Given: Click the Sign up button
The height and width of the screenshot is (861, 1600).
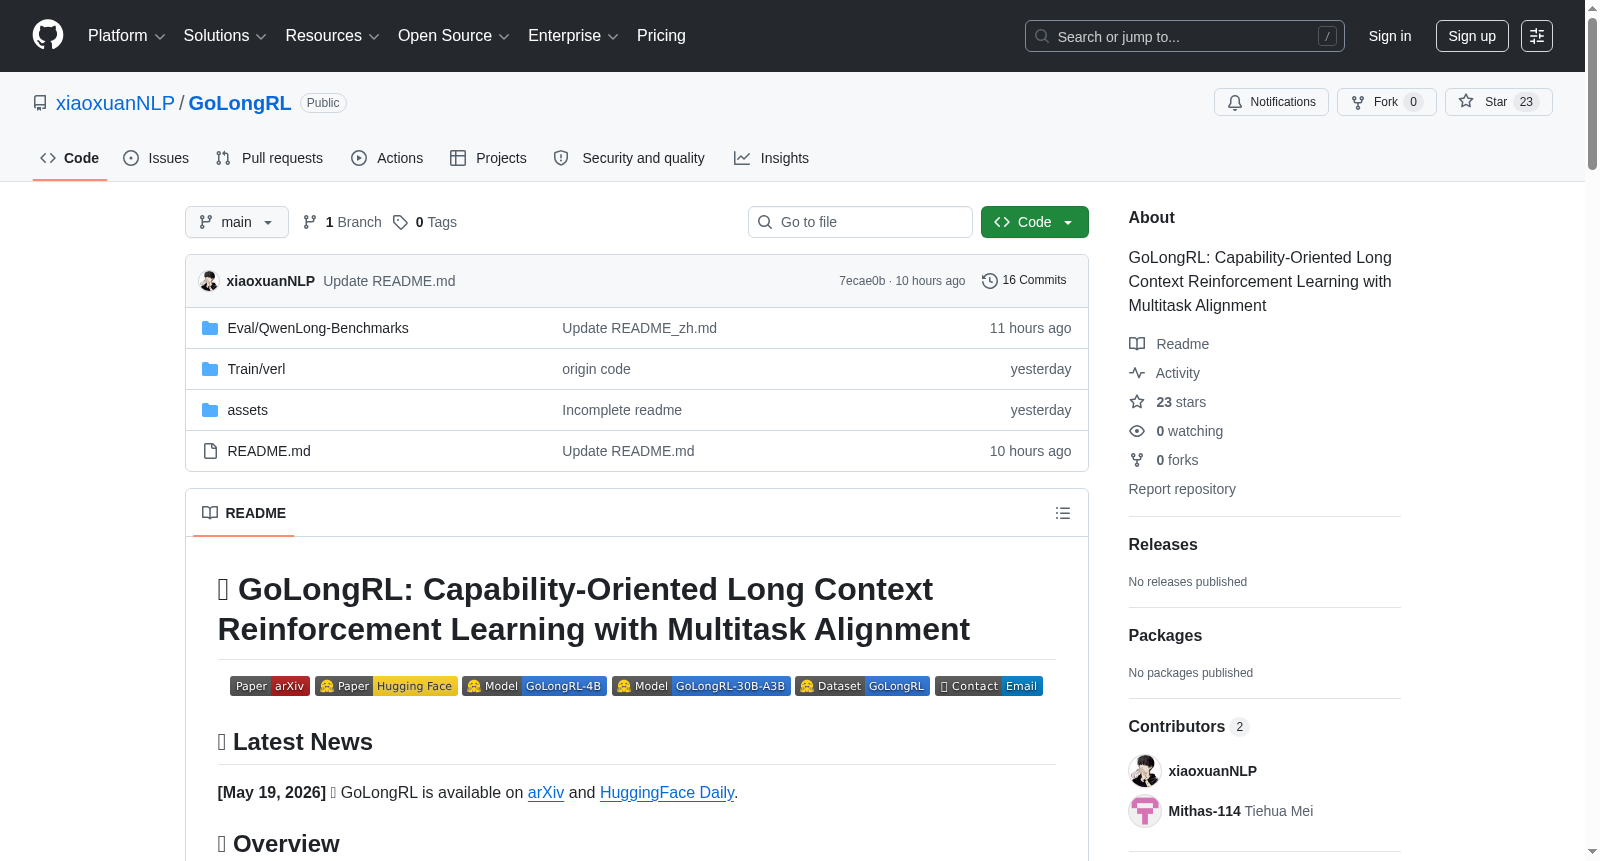Looking at the screenshot, I should pyautogui.click(x=1472, y=36).
